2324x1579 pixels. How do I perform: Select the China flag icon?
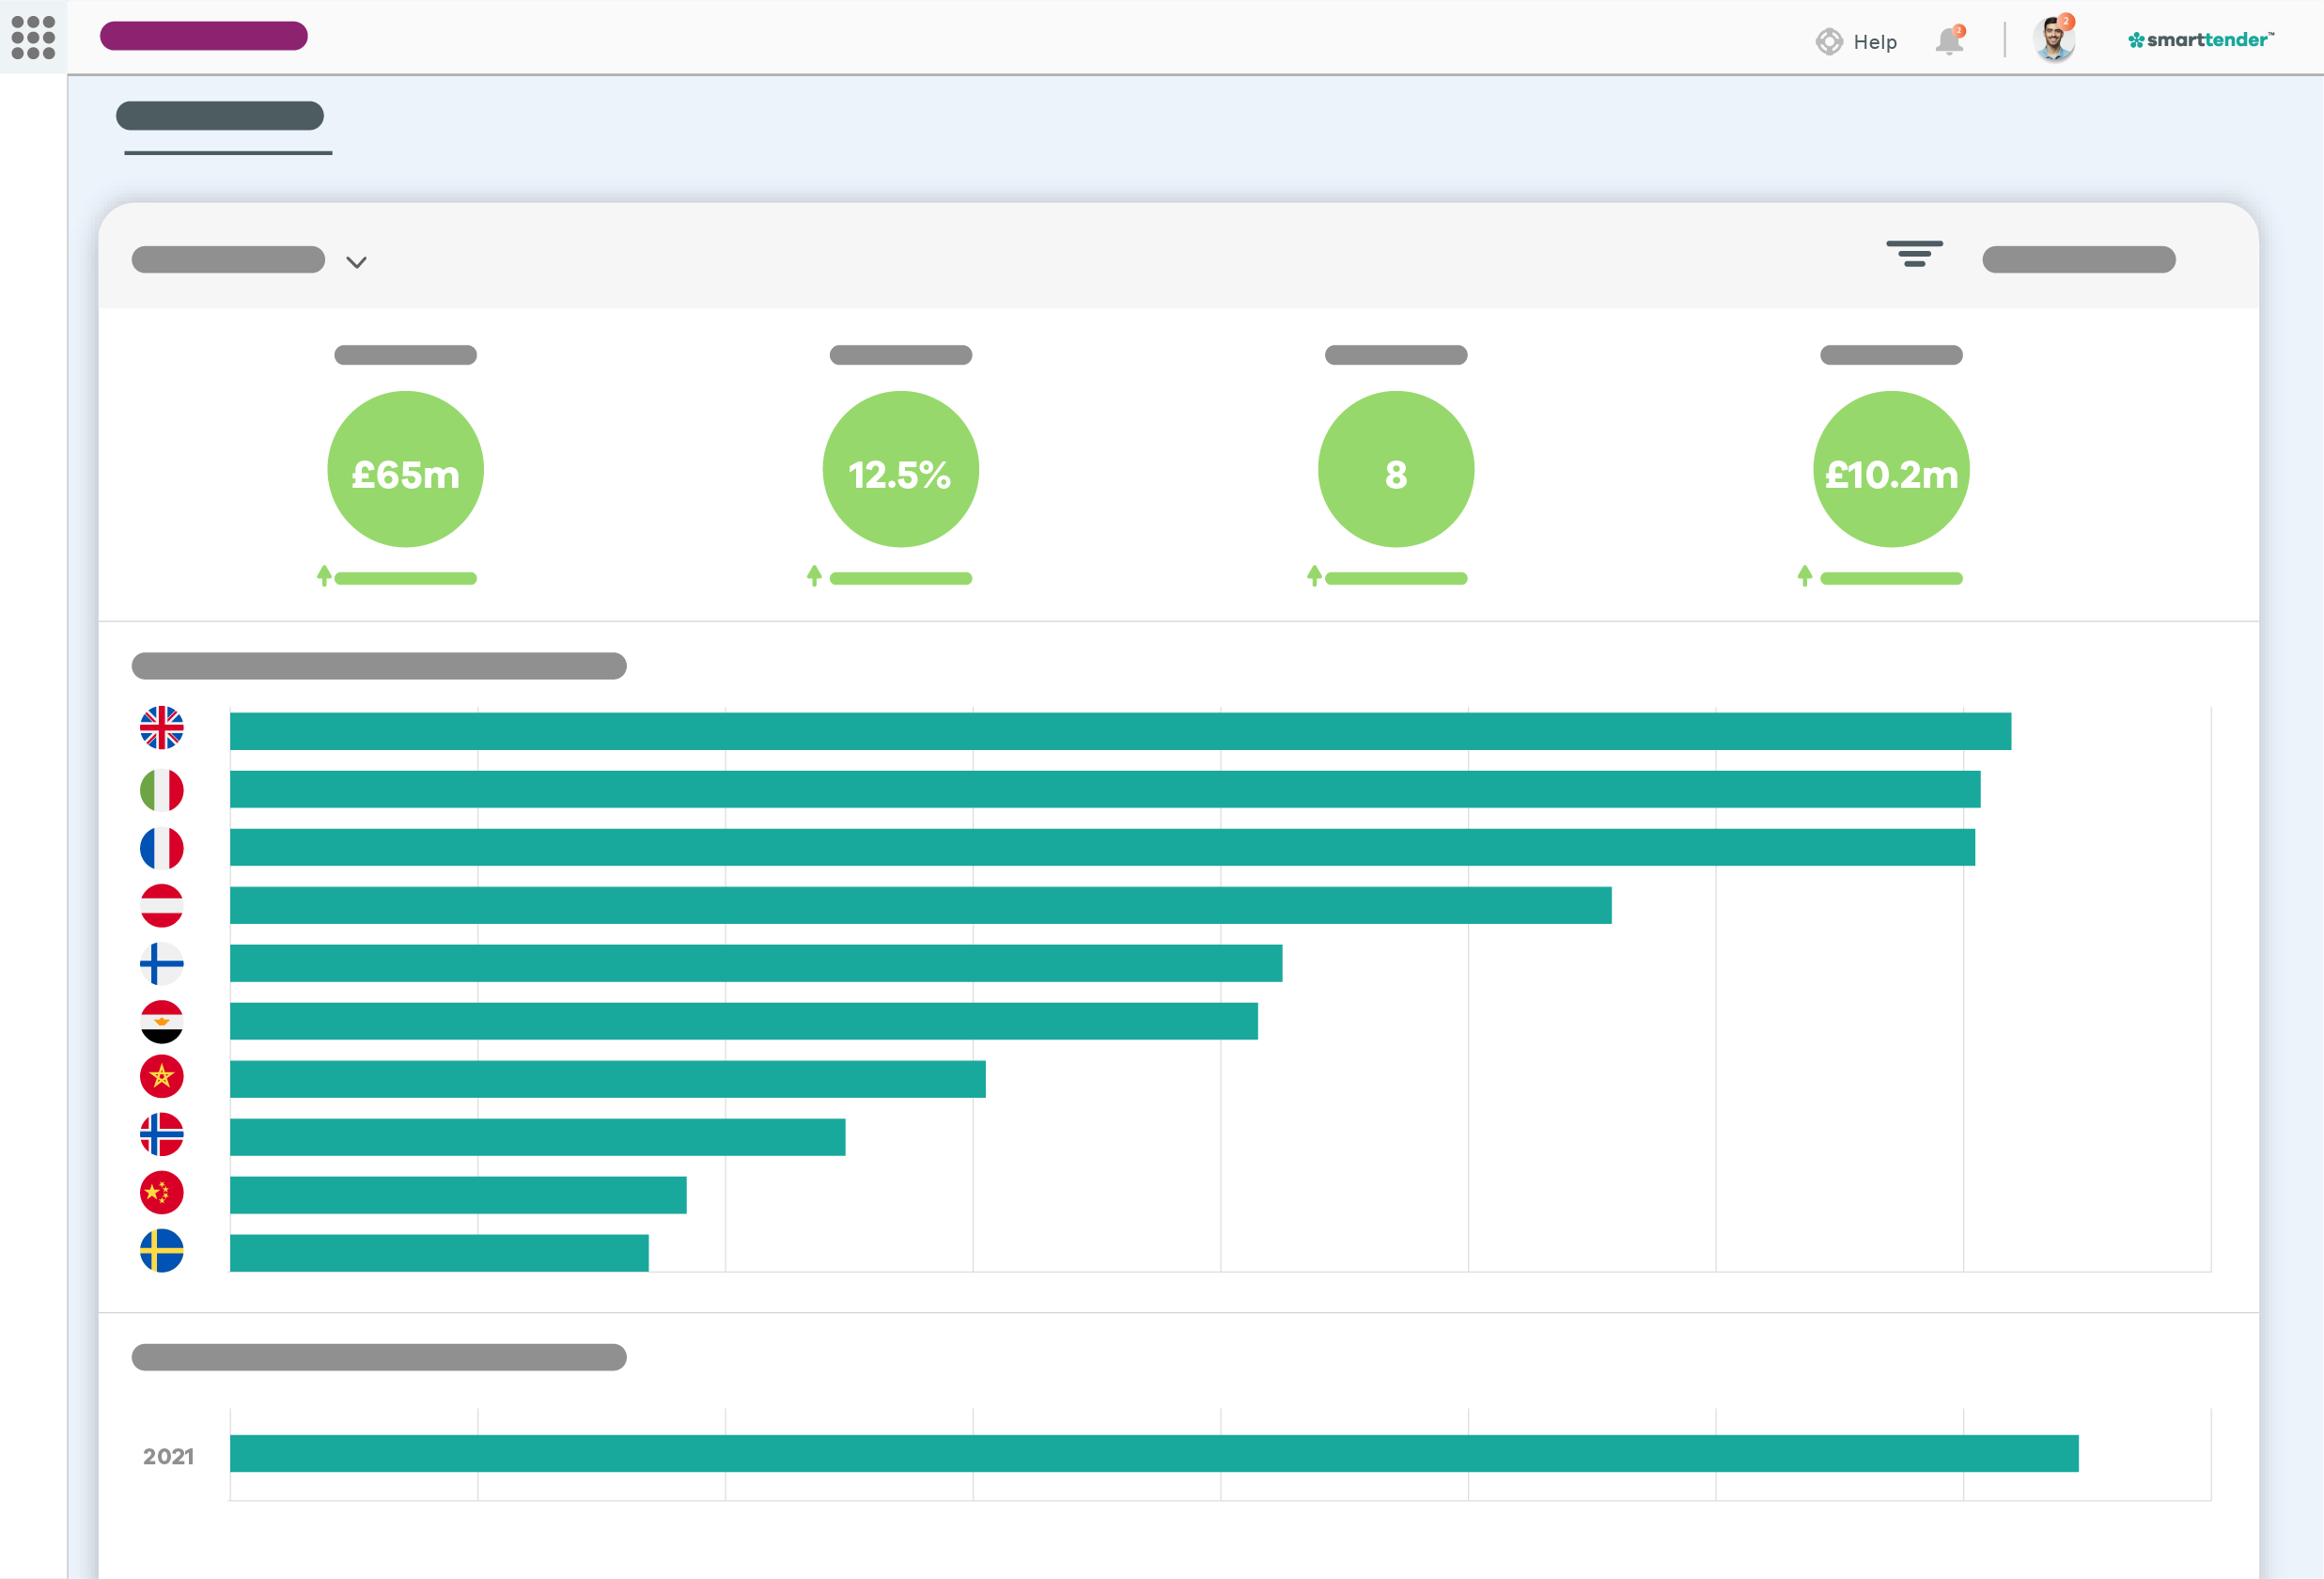[x=162, y=1193]
